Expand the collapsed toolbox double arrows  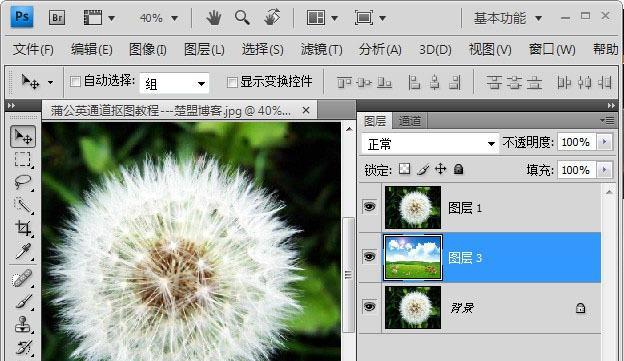11,105
